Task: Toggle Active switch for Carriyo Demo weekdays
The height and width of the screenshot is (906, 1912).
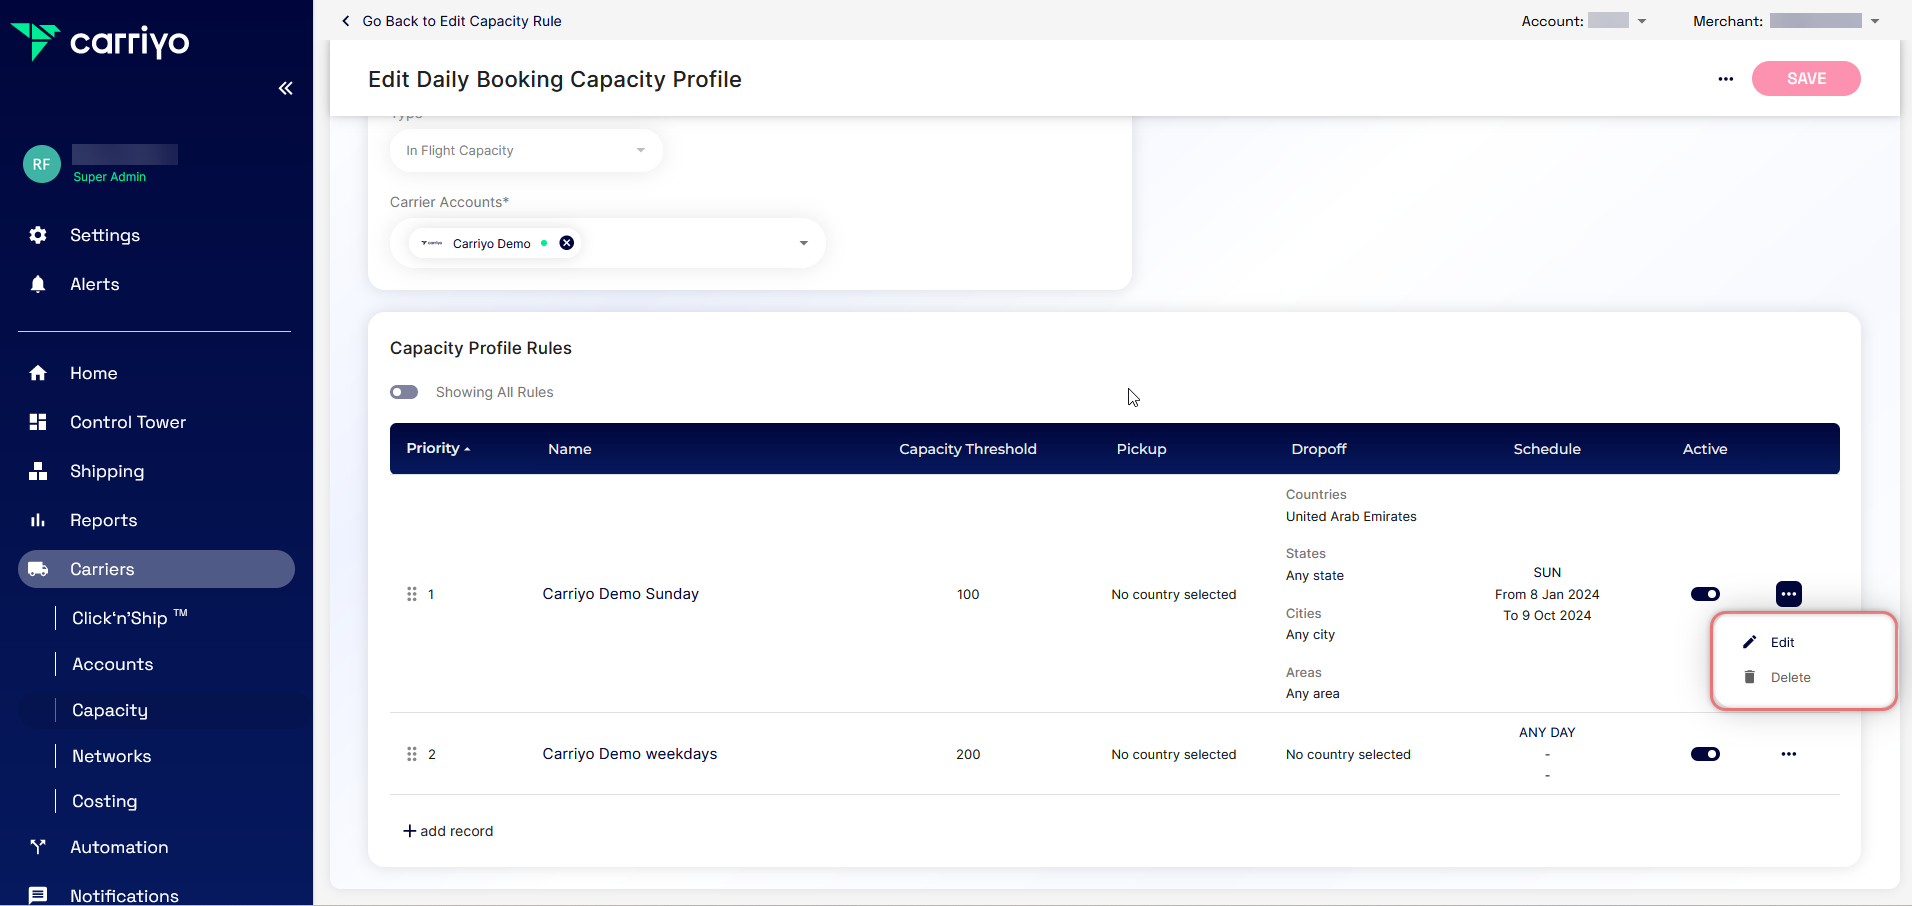Action: 1704,754
